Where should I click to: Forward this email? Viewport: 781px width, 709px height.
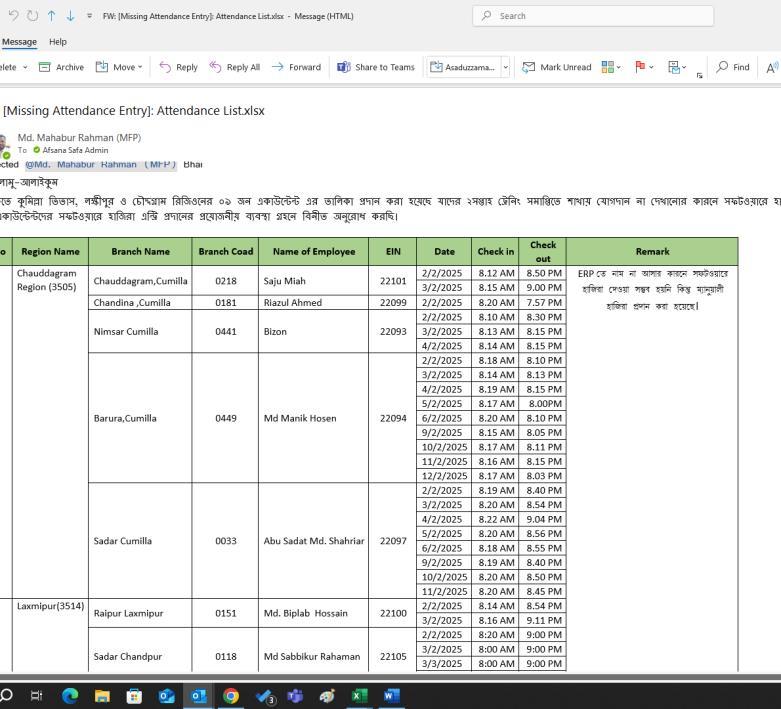click(x=296, y=67)
